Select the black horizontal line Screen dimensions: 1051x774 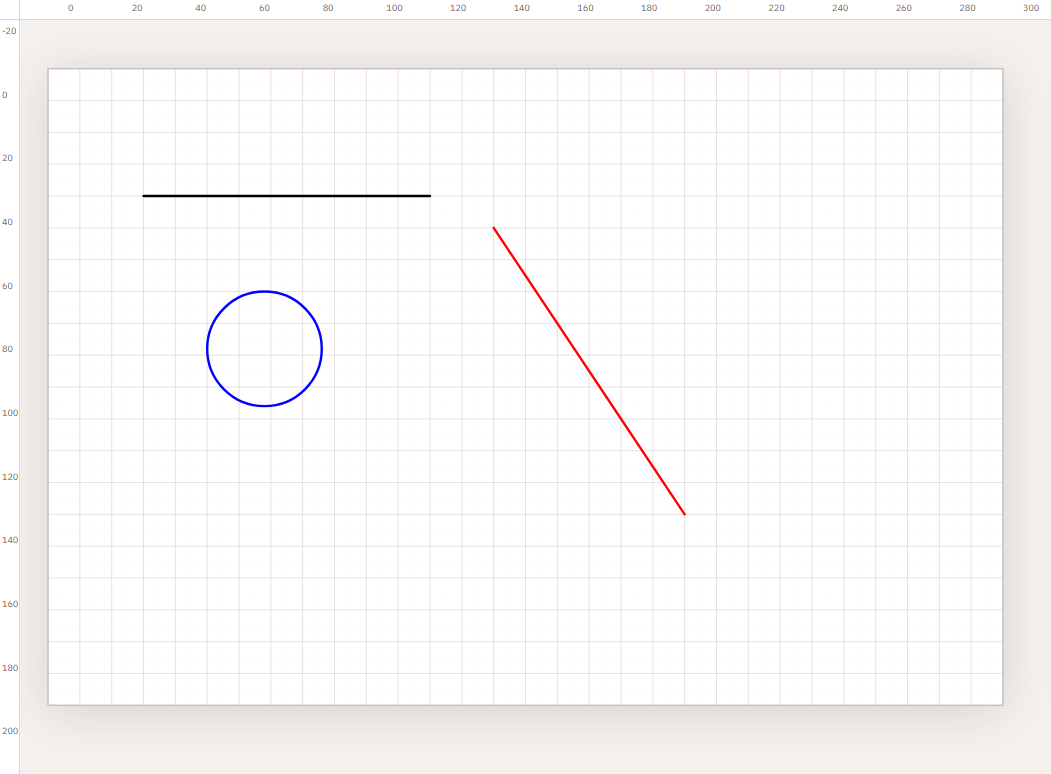pos(286,196)
